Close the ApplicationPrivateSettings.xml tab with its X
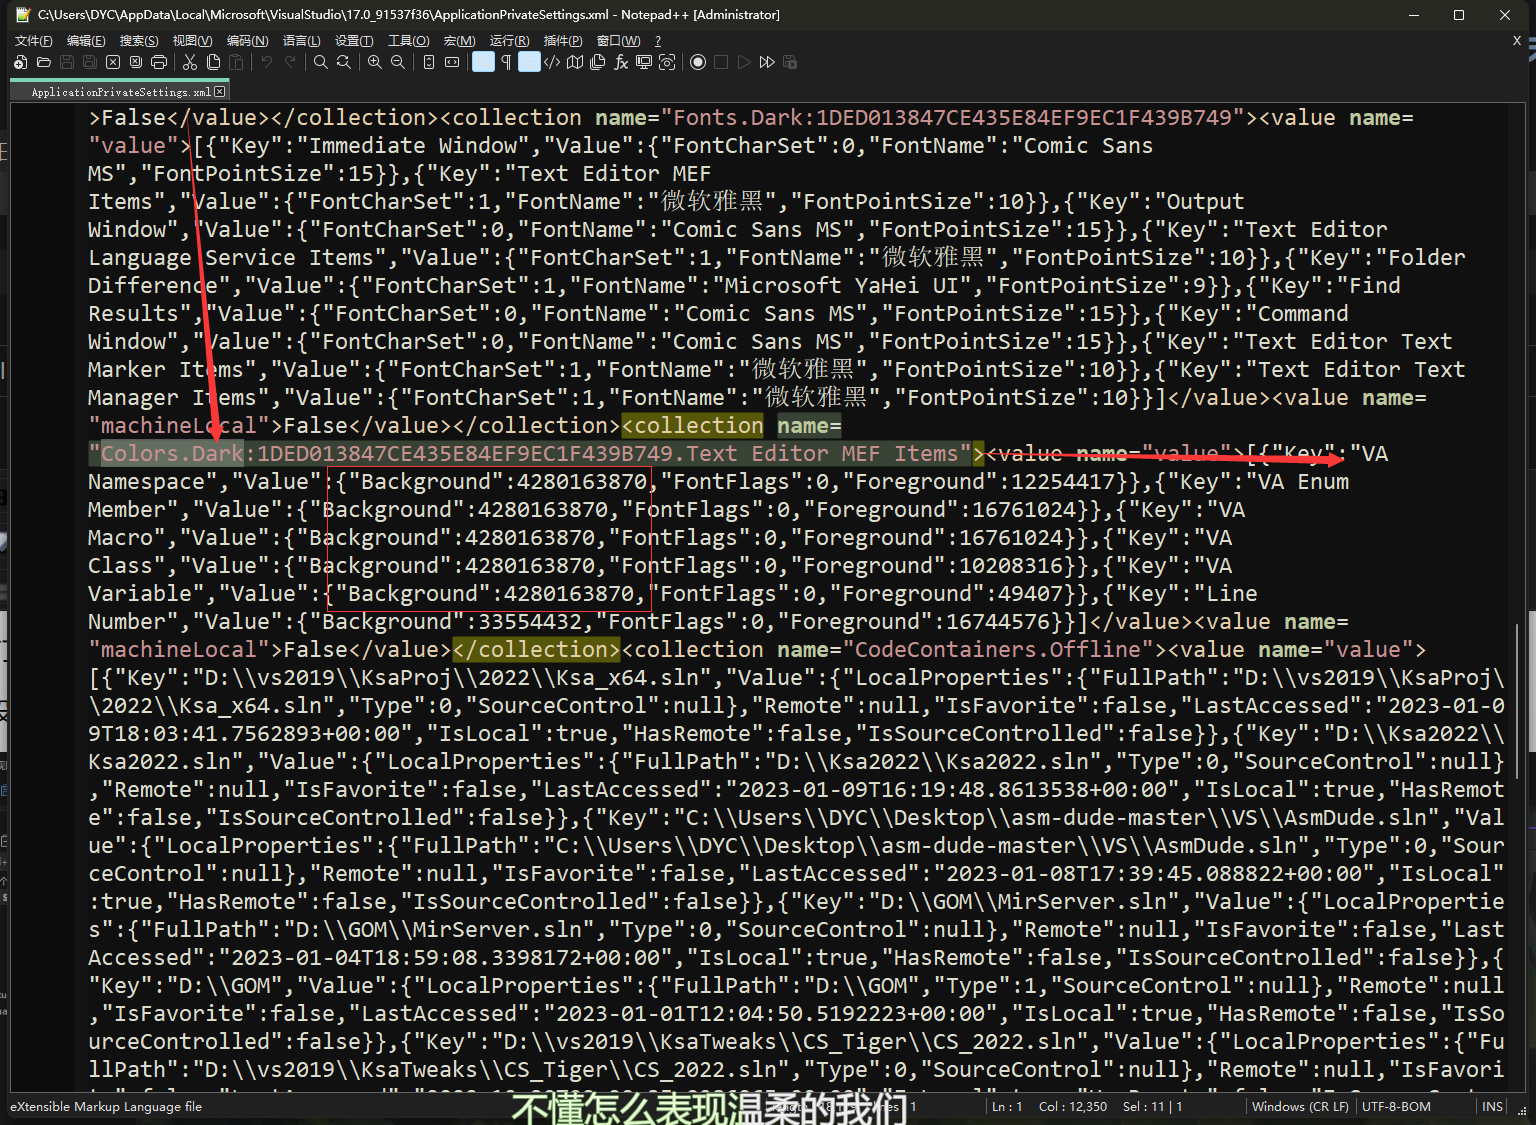The width and height of the screenshot is (1536, 1125). (x=220, y=92)
